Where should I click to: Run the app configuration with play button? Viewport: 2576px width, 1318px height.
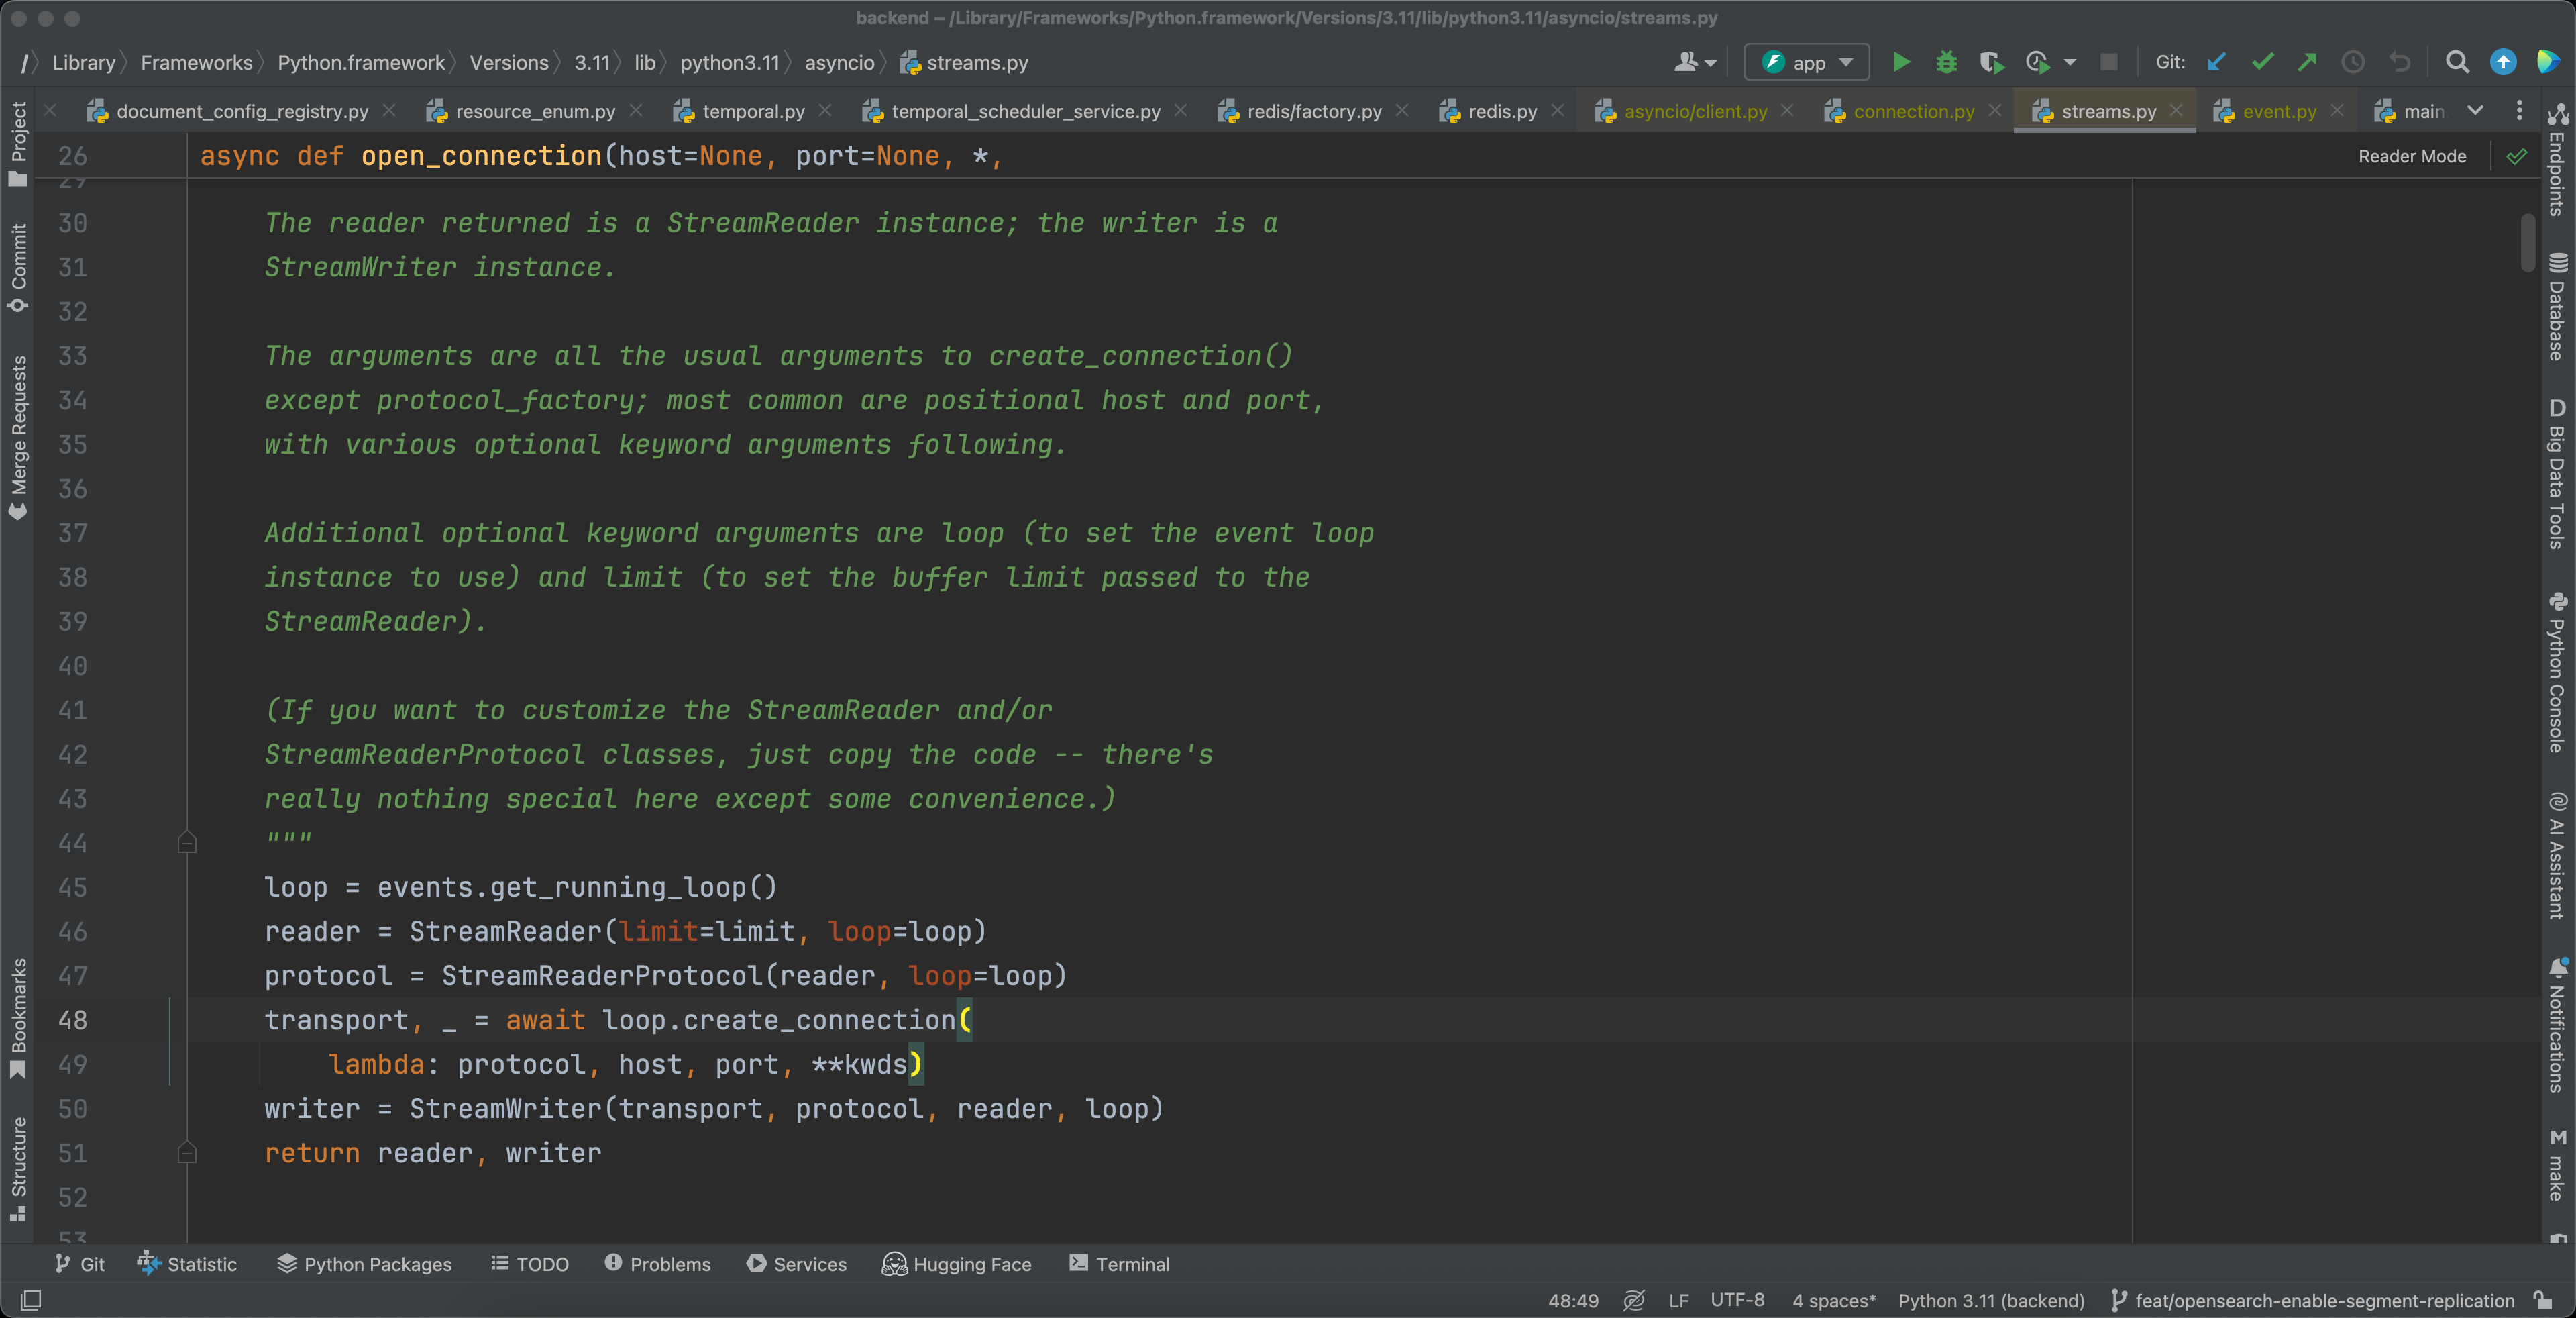(x=1901, y=62)
